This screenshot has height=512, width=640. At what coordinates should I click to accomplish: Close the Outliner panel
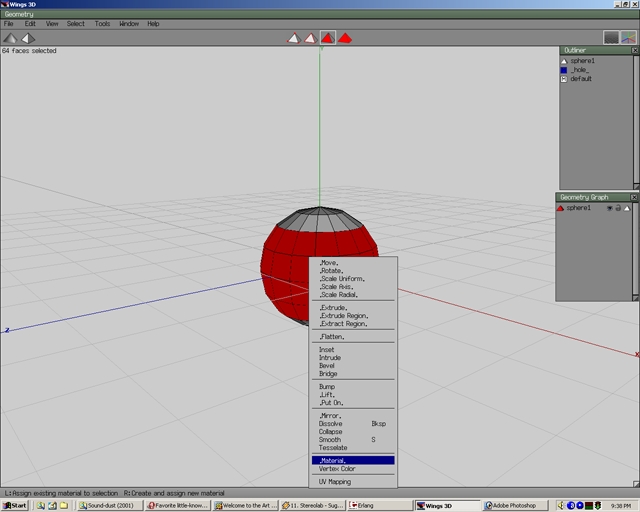635,50
